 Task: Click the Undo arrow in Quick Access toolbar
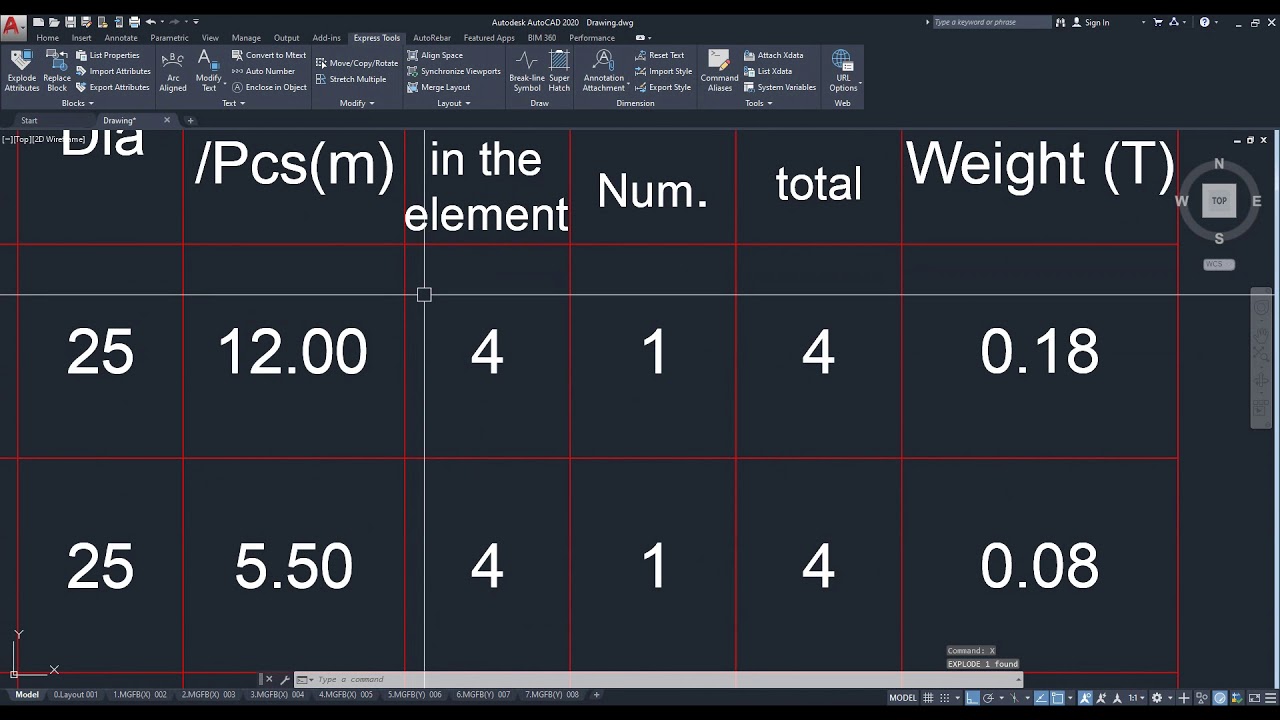tap(151, 22)
